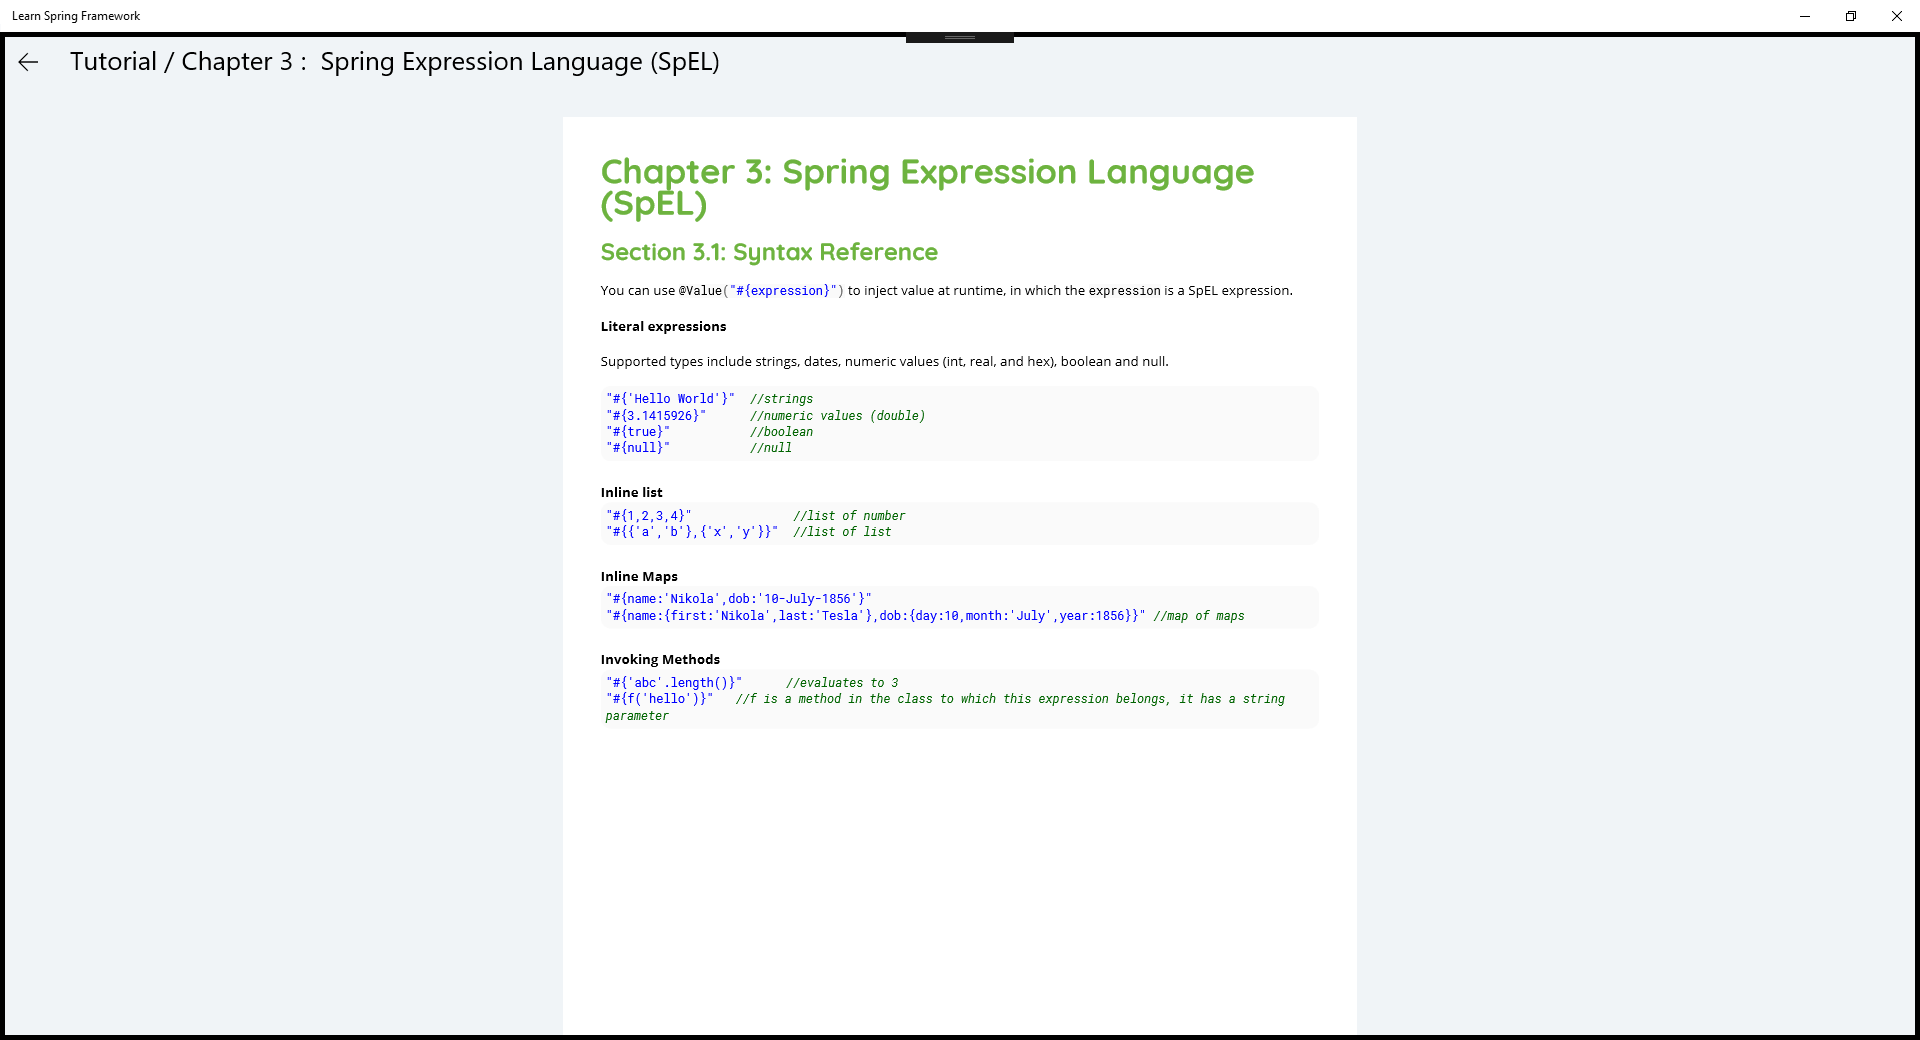Click the 'Supported types include strings' sentence
1920x1040 pixels.
(x=884, y=362)
